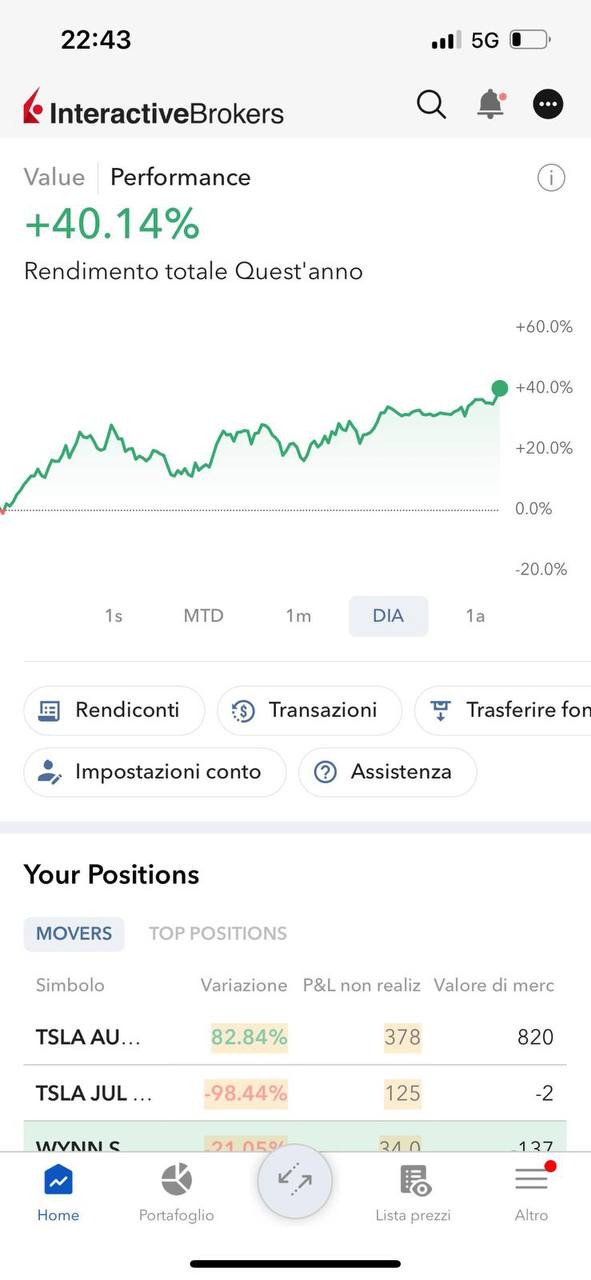
Task: Open the search magnifier icon
Action: (x=431, y=104)
